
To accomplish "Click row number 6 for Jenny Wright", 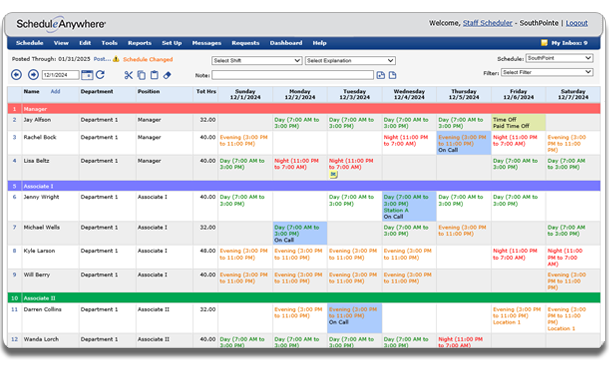I will click(x=14, y=197).
